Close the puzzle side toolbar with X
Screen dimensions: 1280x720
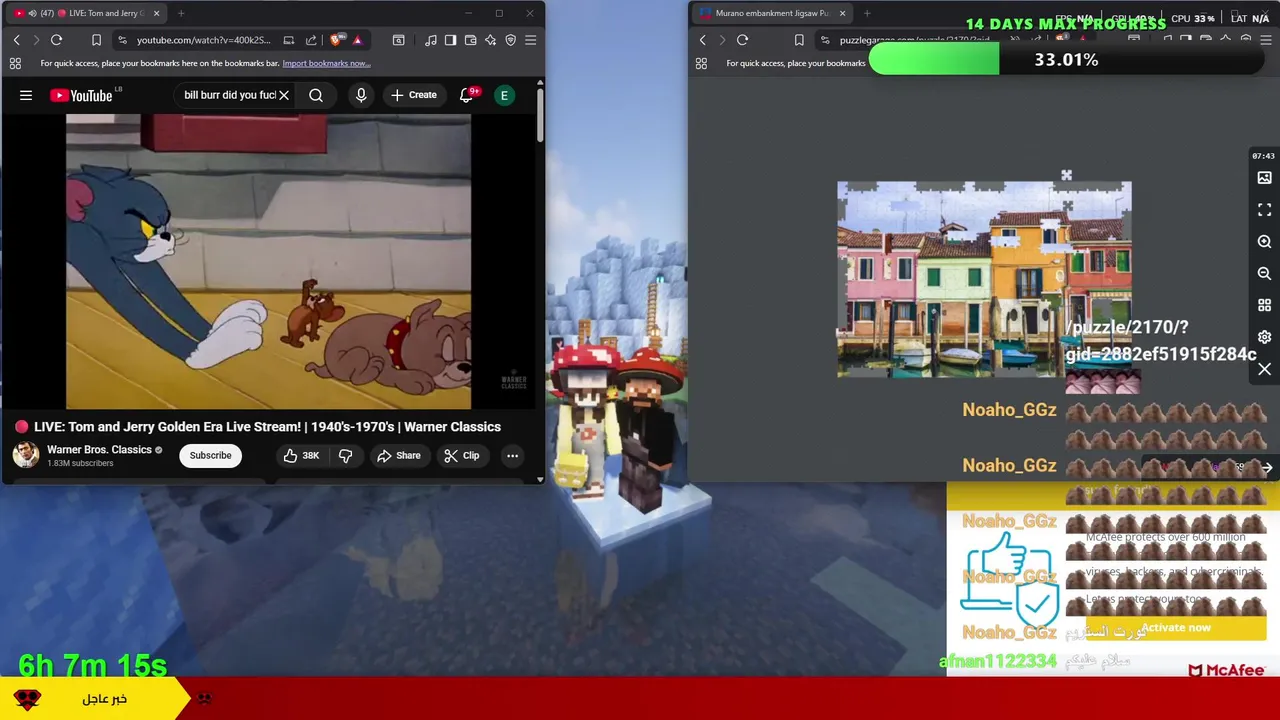pyautogui.click(x=1264, y=369)
